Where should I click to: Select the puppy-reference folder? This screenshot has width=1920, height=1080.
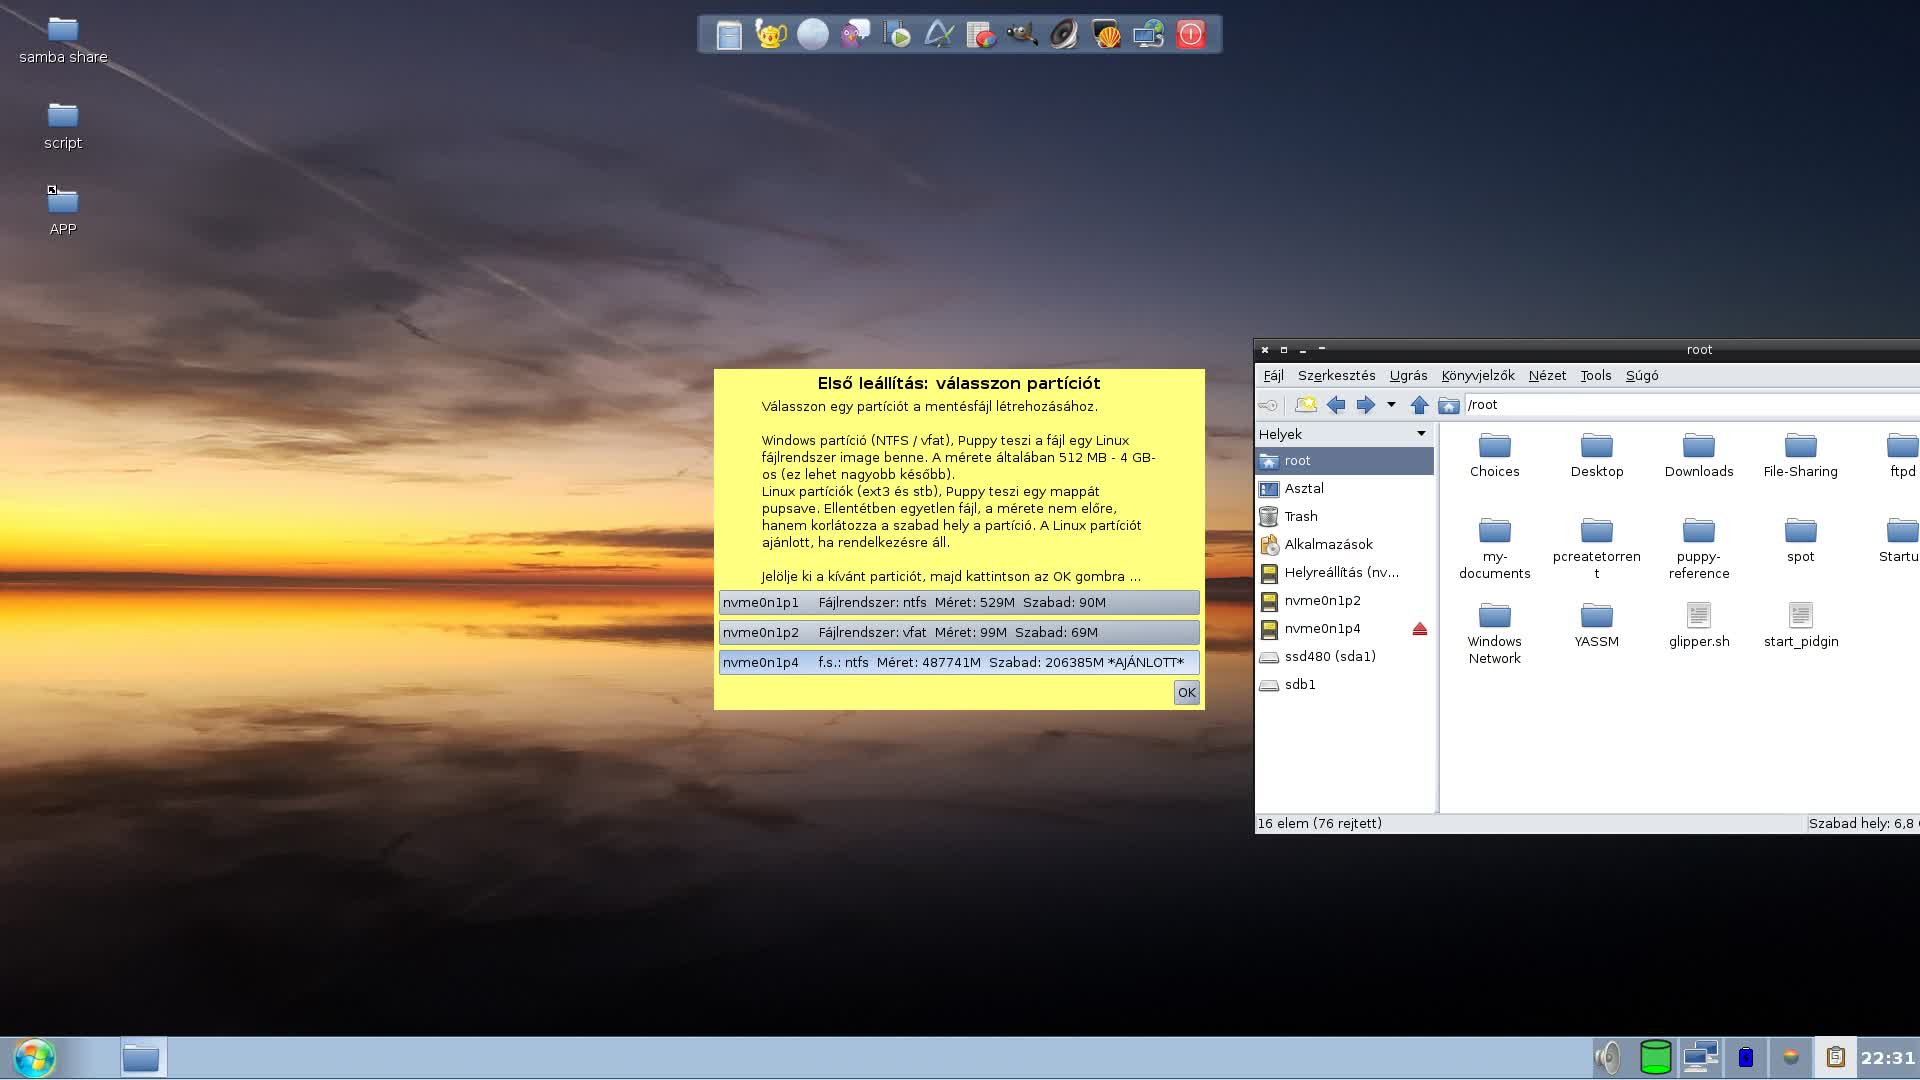1699,548
